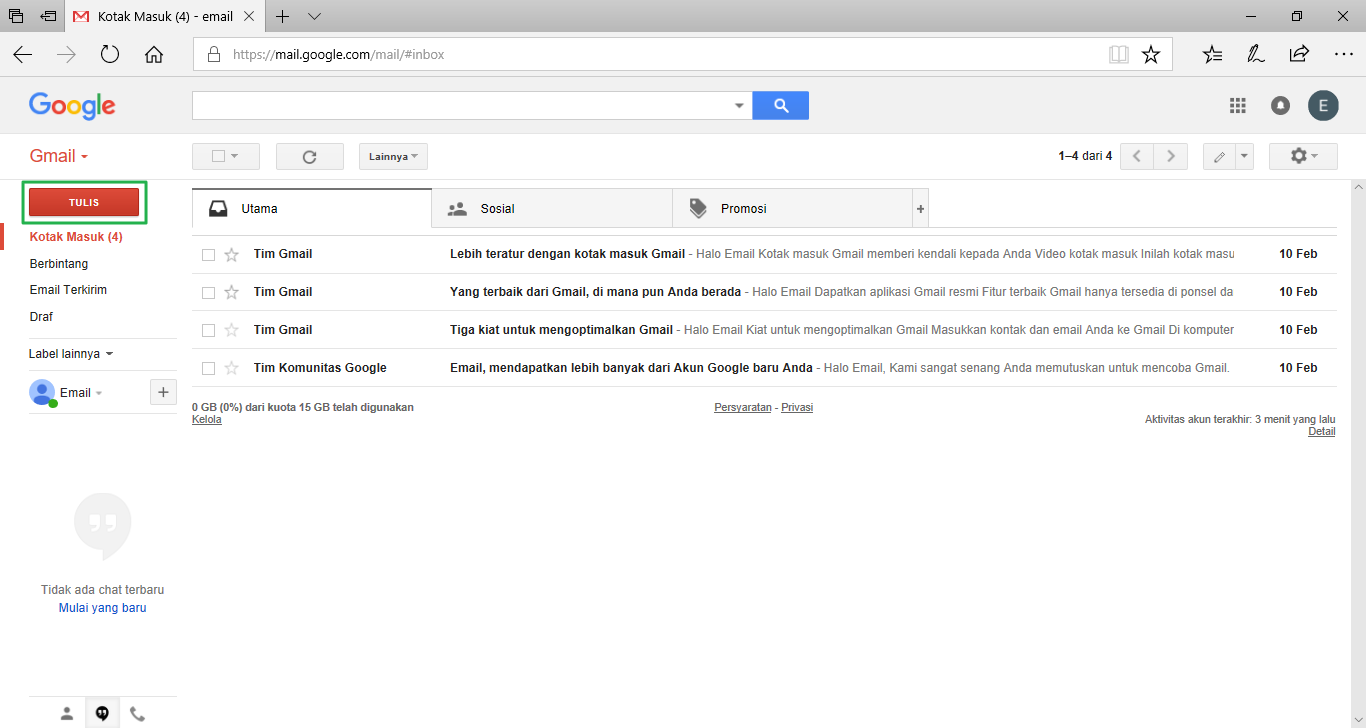The image size is (1366, 728).
Task: Star the 'Yang terbaik dari Gmail' email
Action: (232, 293)
